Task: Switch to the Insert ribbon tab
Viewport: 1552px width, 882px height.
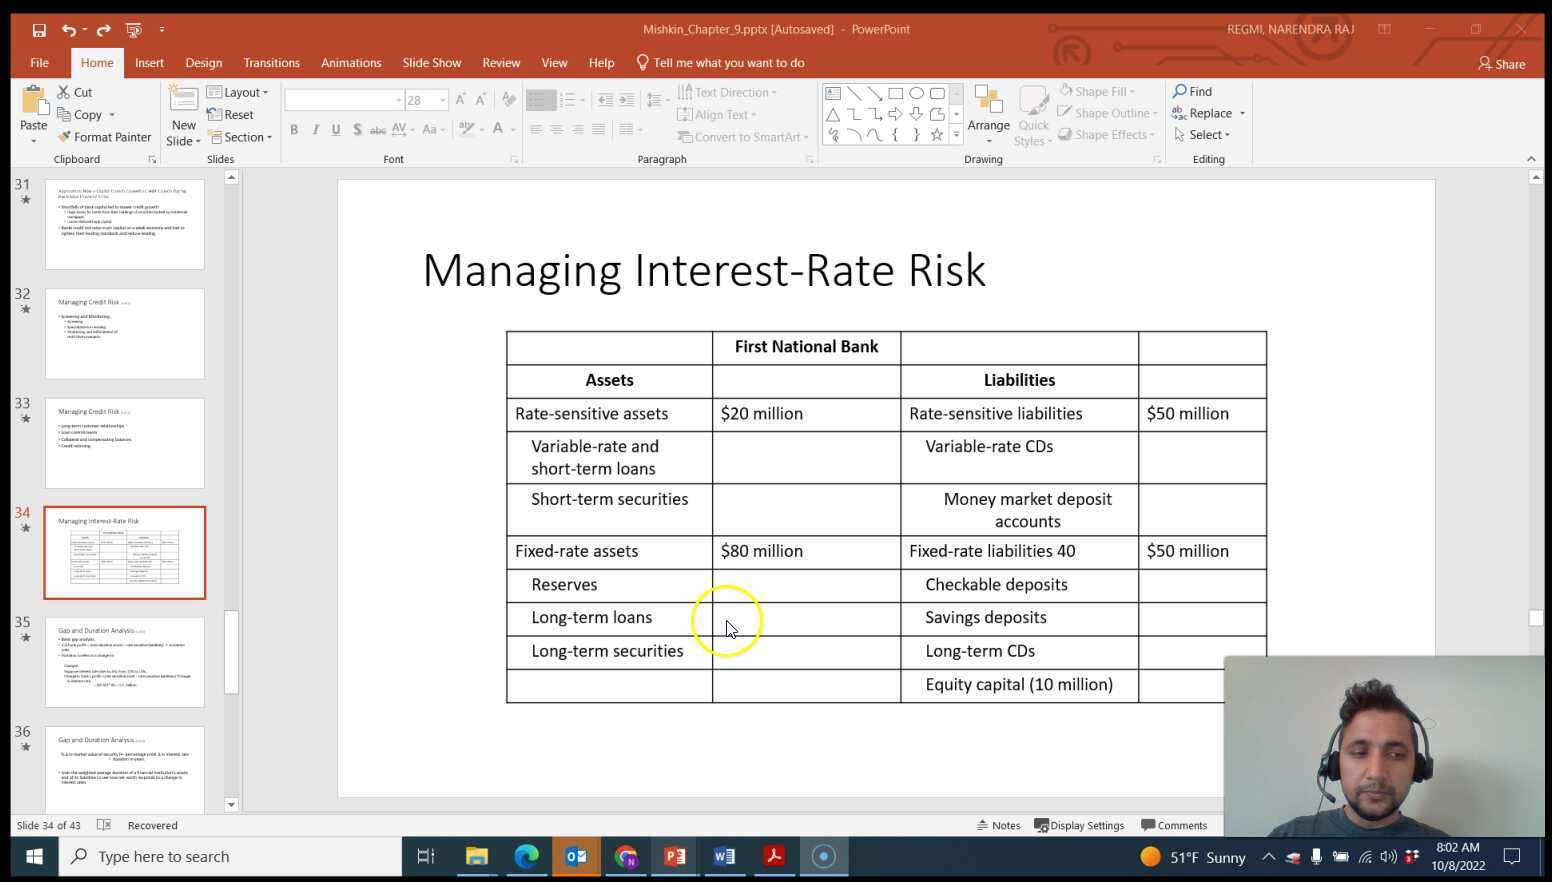Action: (148, 62)
